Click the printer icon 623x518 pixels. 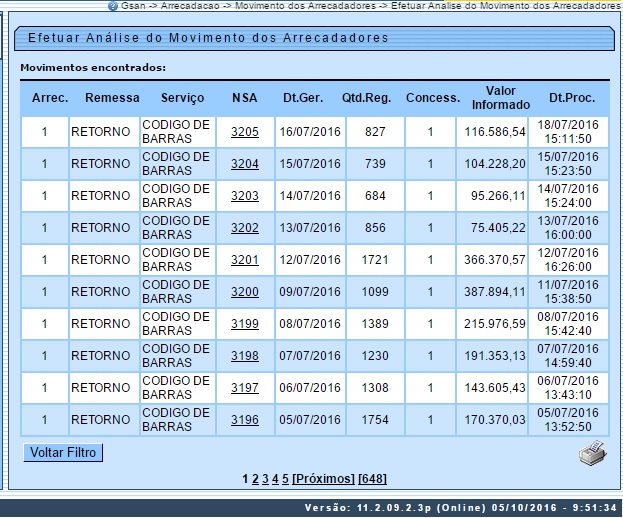[593, 452]
